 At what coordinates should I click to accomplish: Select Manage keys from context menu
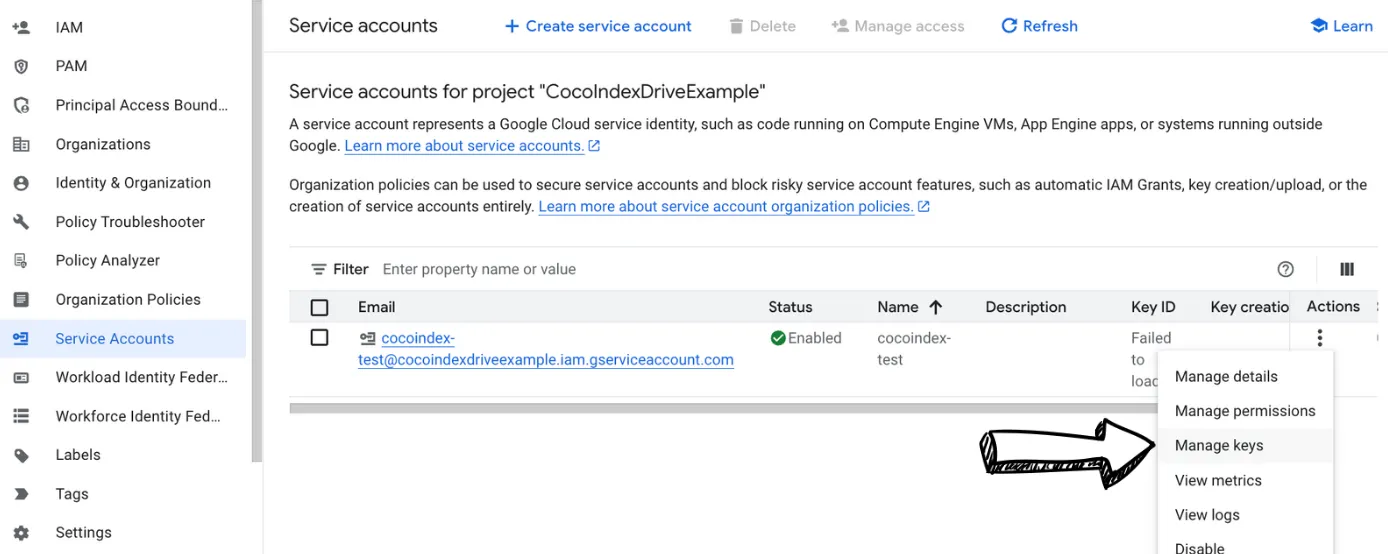point(1219,446)
